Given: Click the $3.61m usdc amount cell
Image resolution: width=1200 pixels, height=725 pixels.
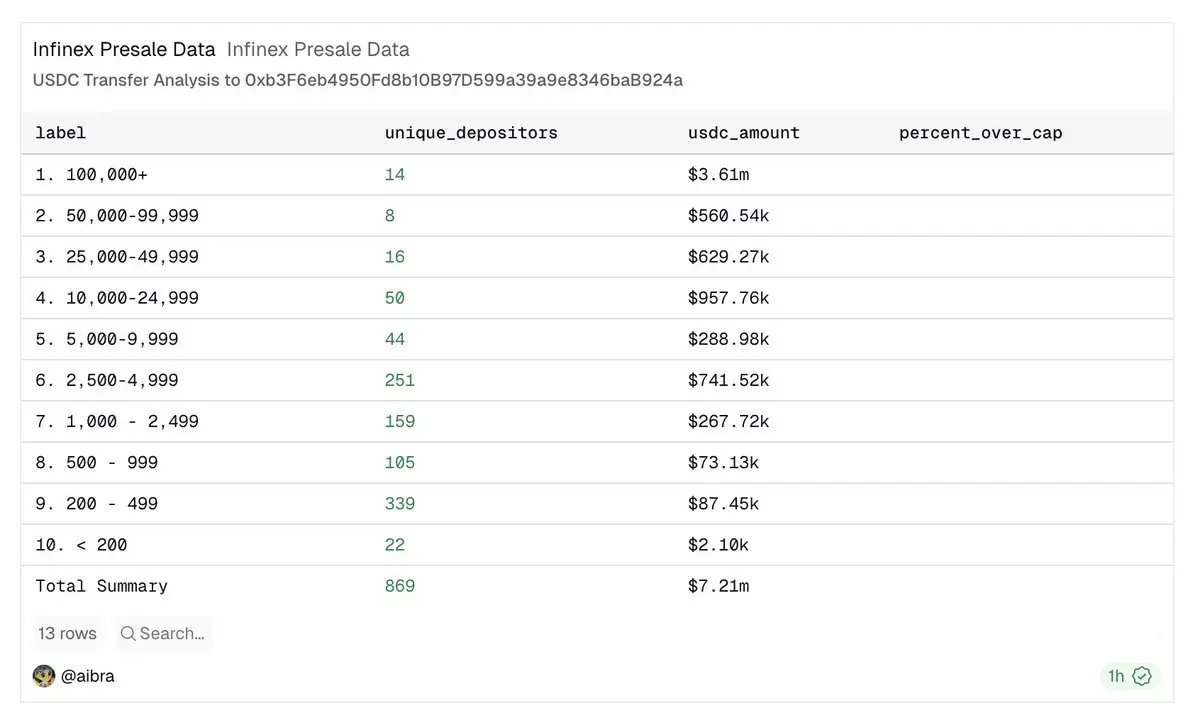Looking at the screenshot, I should [718, 175].
